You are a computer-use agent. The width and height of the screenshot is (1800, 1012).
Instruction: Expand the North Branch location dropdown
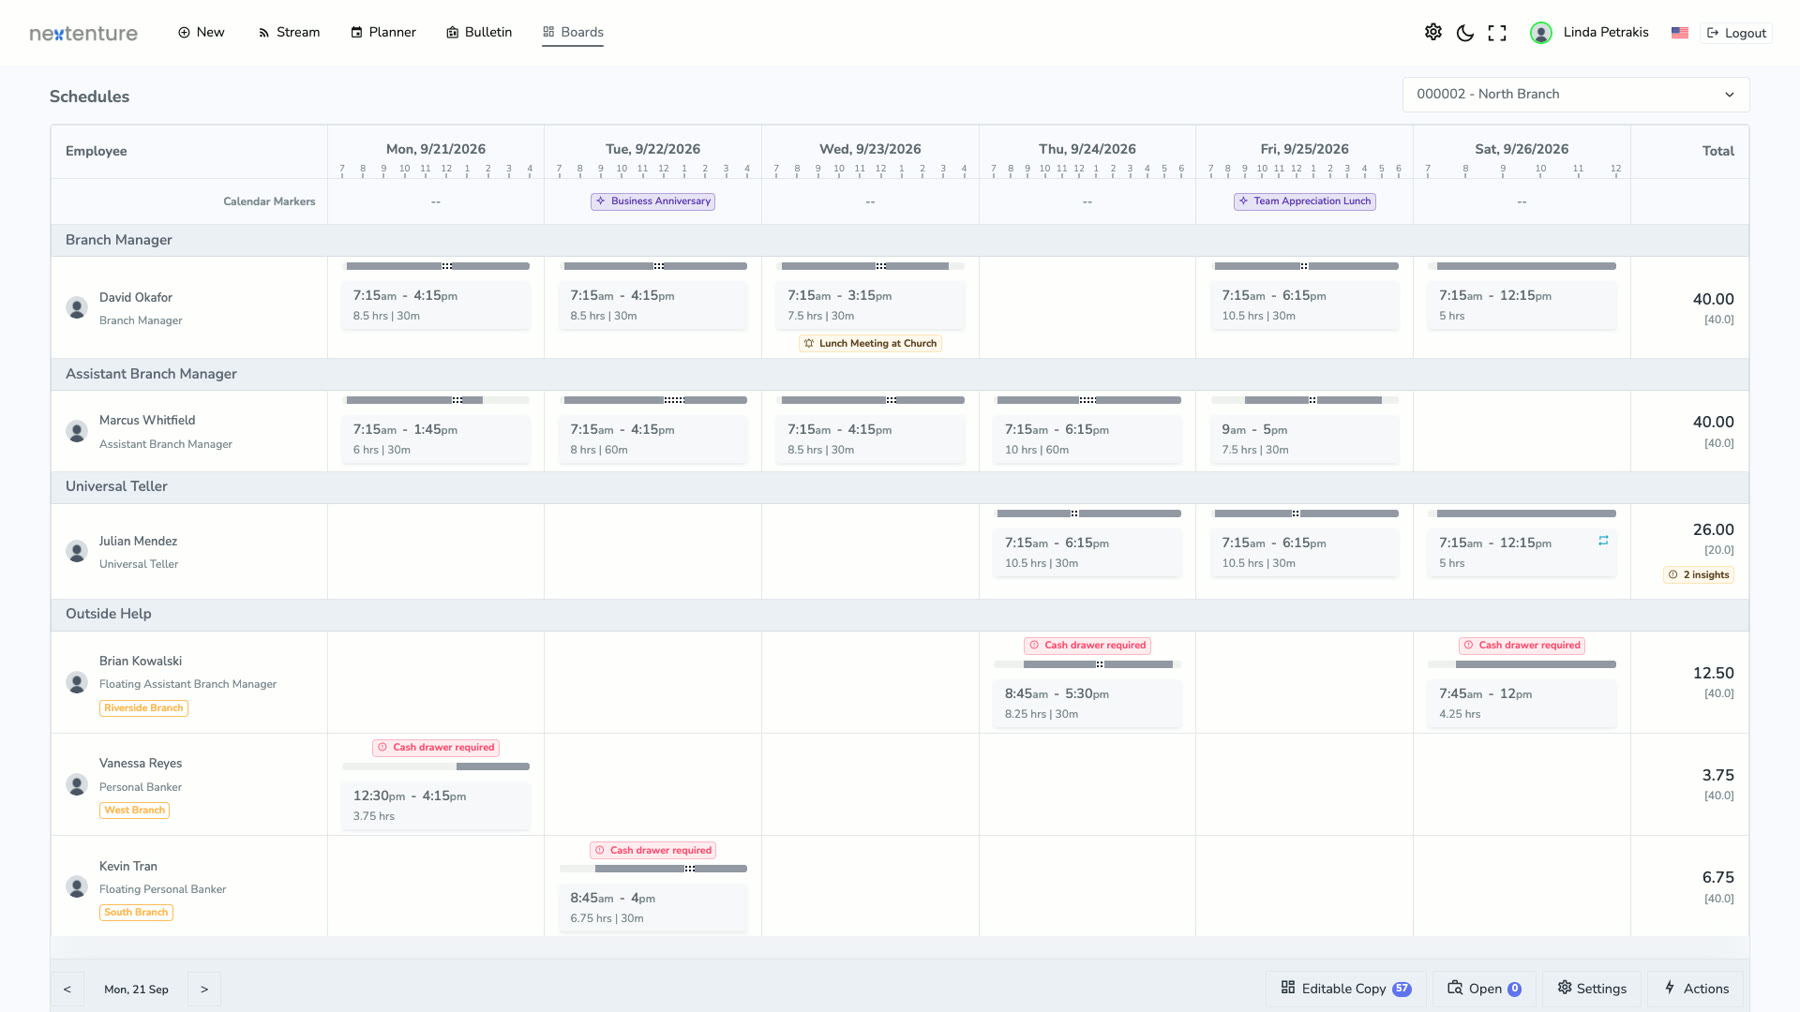coord(1575,94)
